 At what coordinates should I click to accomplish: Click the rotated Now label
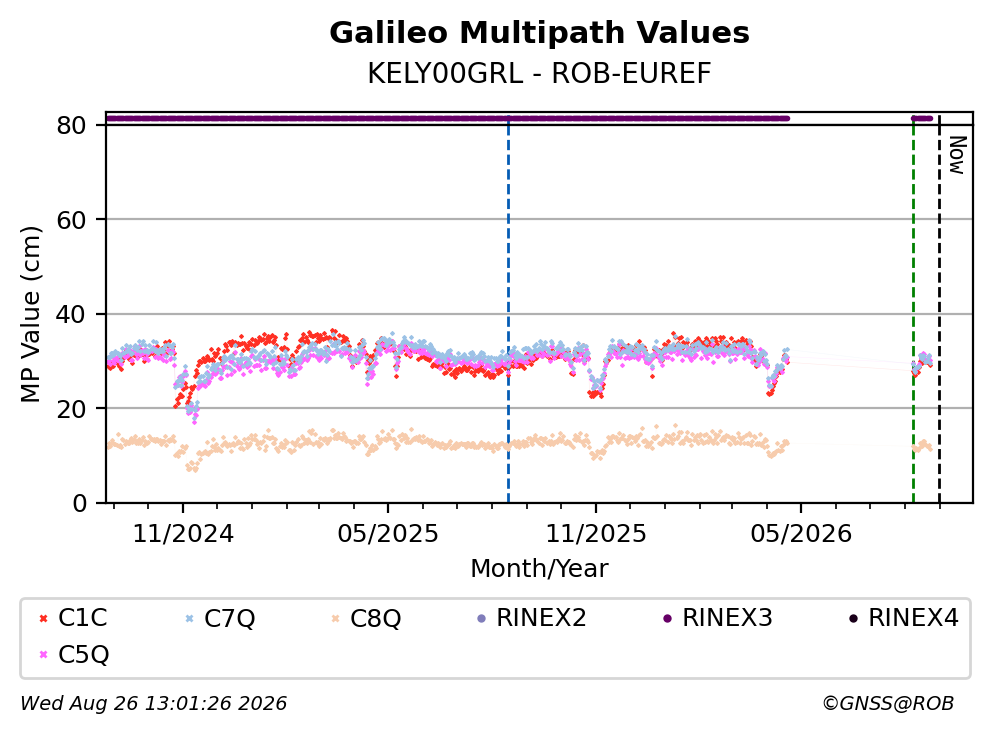[x=957, y=156]
